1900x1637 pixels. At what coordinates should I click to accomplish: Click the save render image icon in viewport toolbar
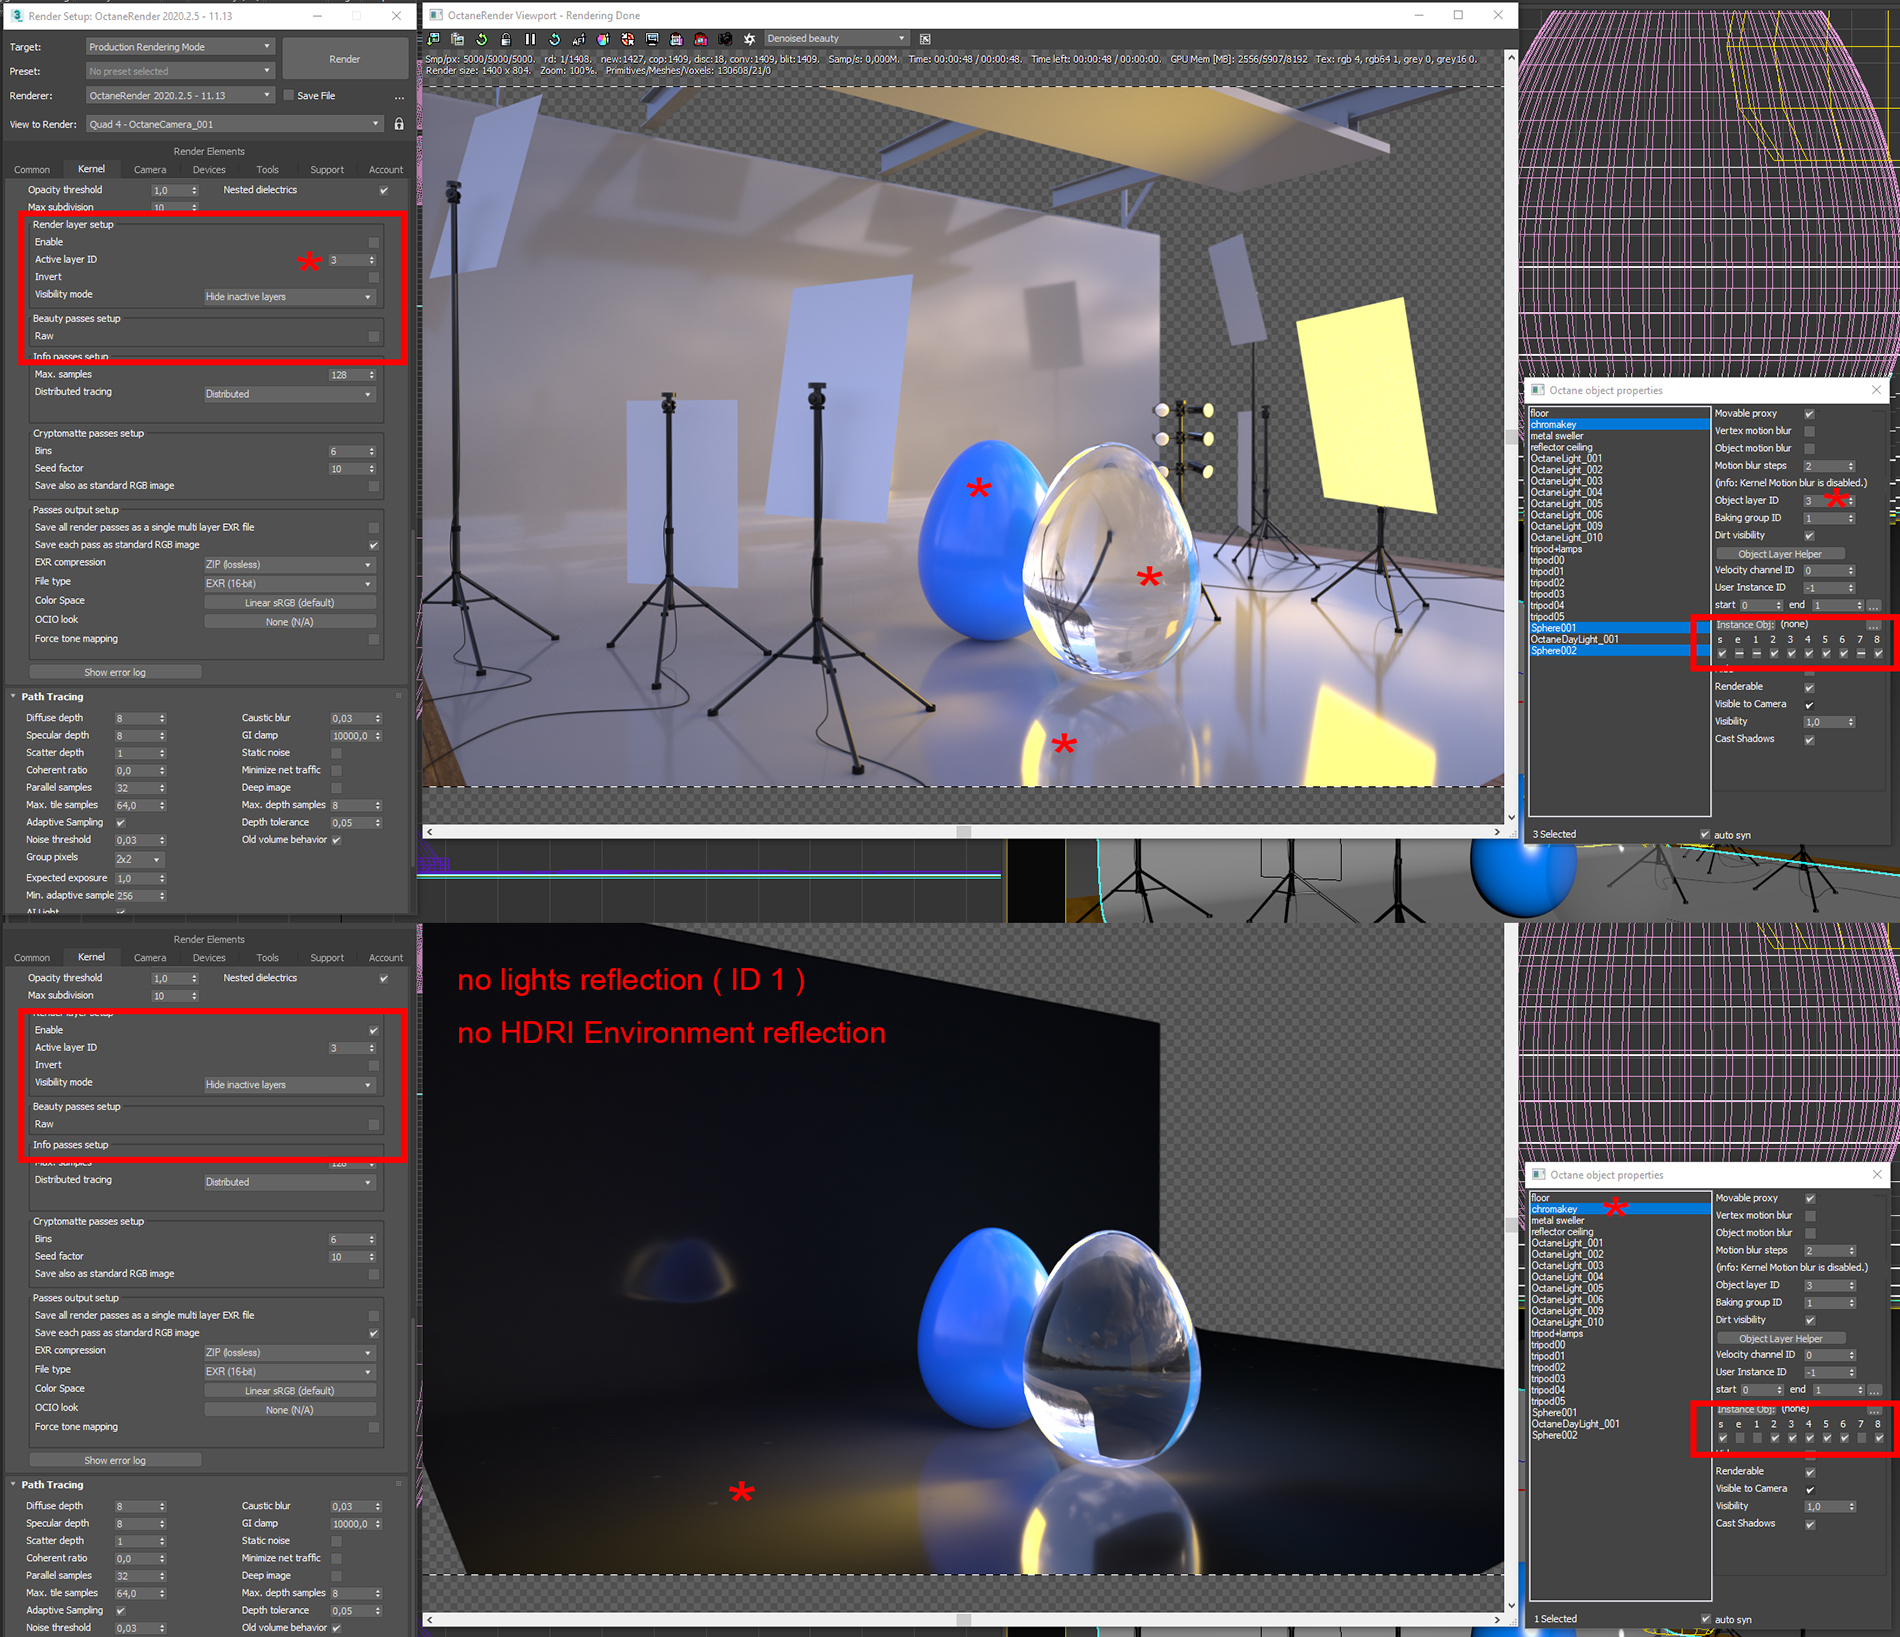tap(434, 39)
